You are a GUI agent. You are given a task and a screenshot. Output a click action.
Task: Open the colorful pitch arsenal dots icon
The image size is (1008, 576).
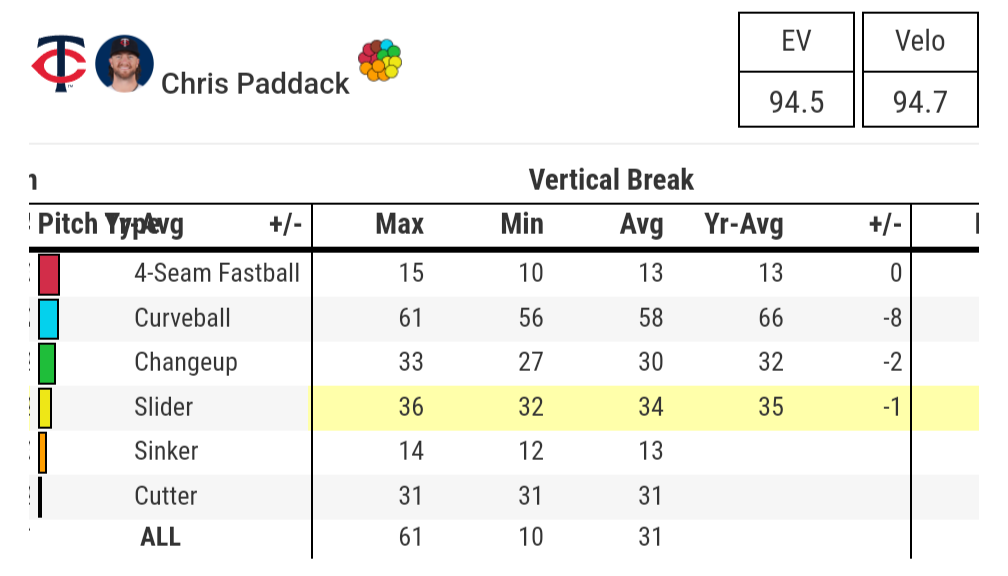(380, 61)
